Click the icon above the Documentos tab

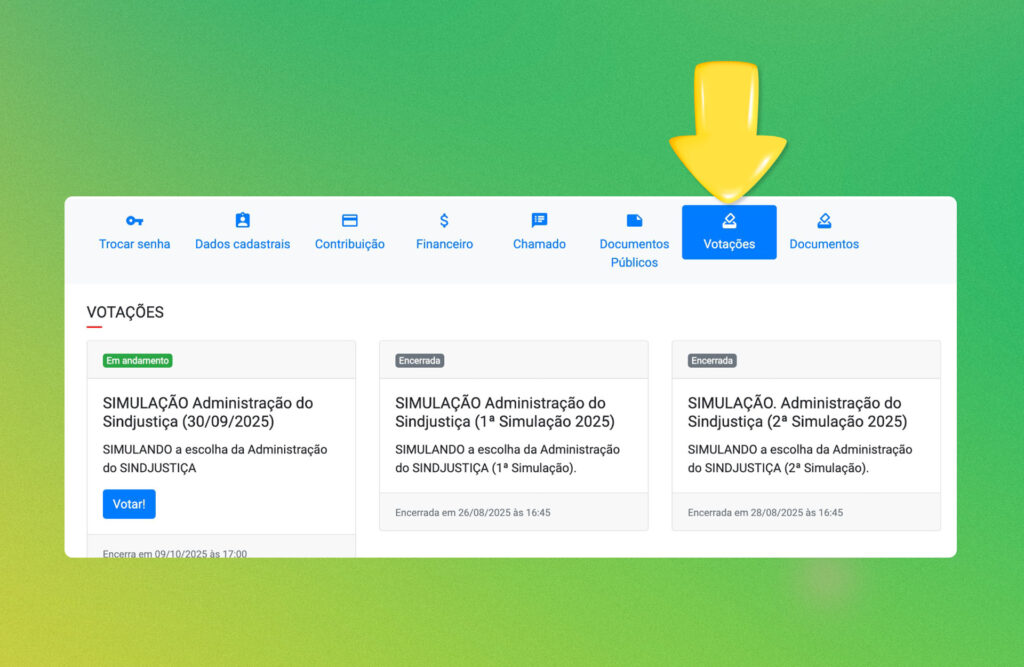(824, 220)
